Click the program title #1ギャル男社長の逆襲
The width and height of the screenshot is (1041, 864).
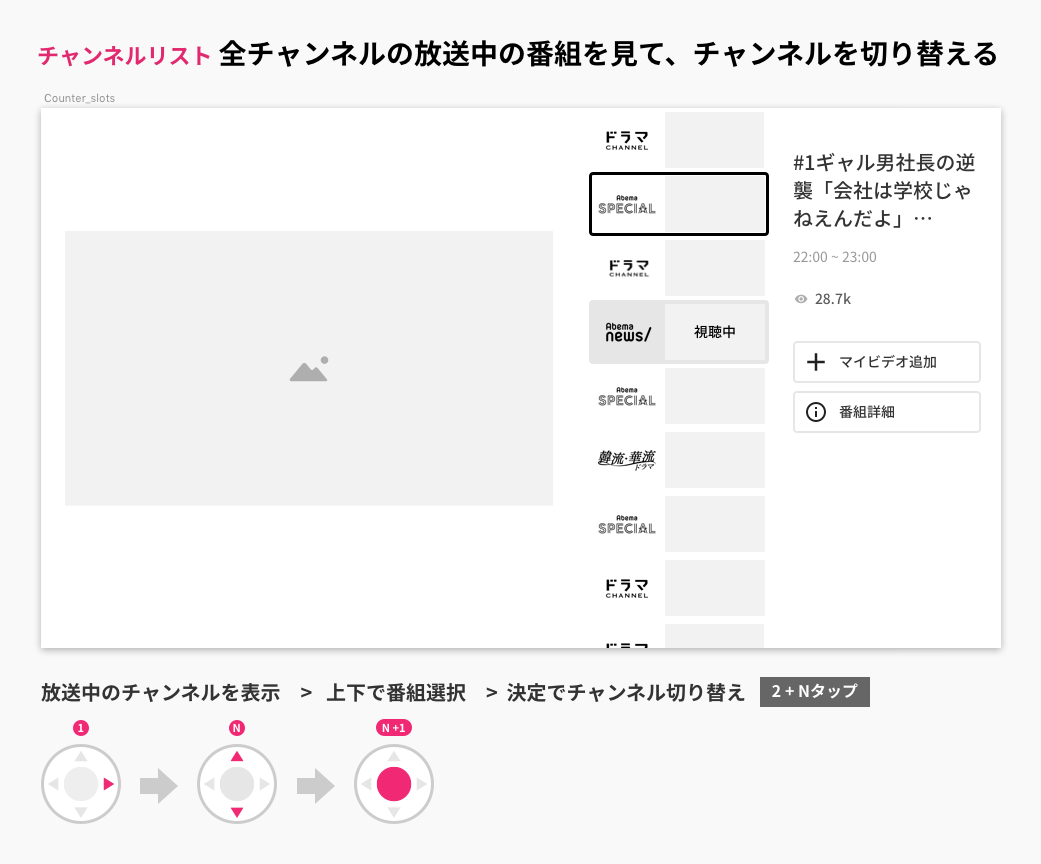(884, 191)
